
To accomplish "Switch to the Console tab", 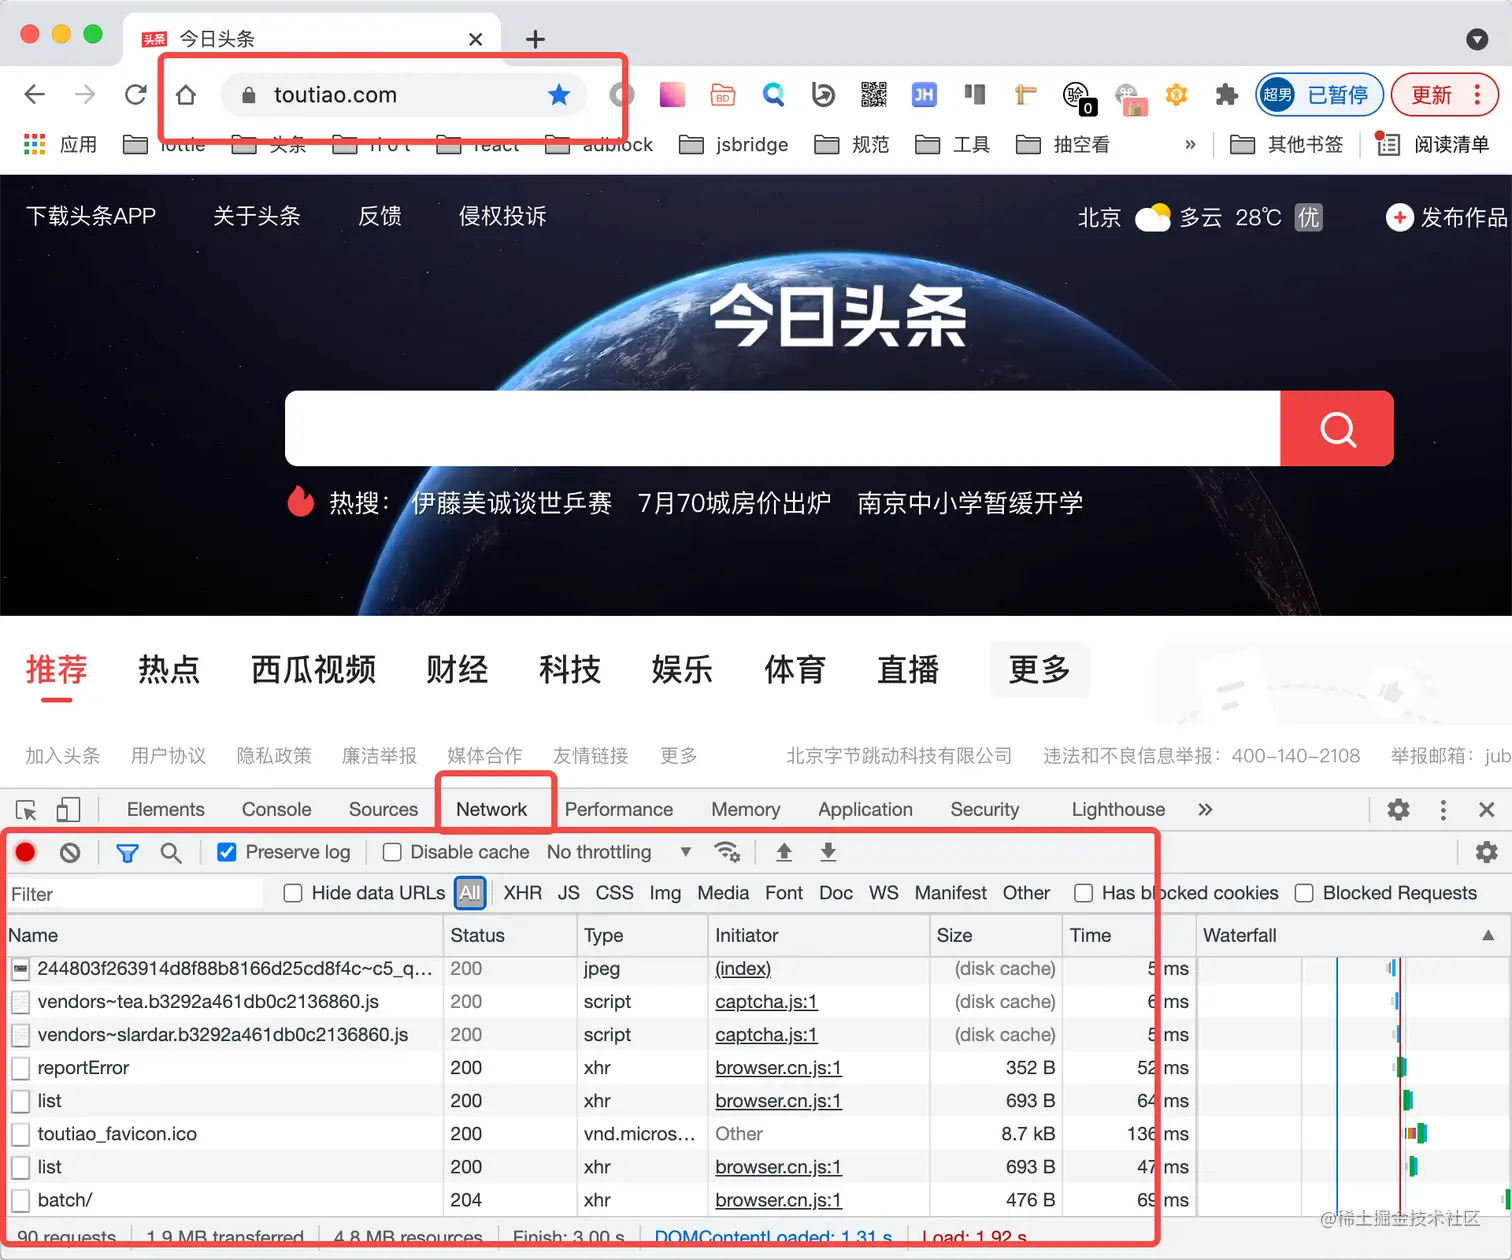I will tap(277, 810).
